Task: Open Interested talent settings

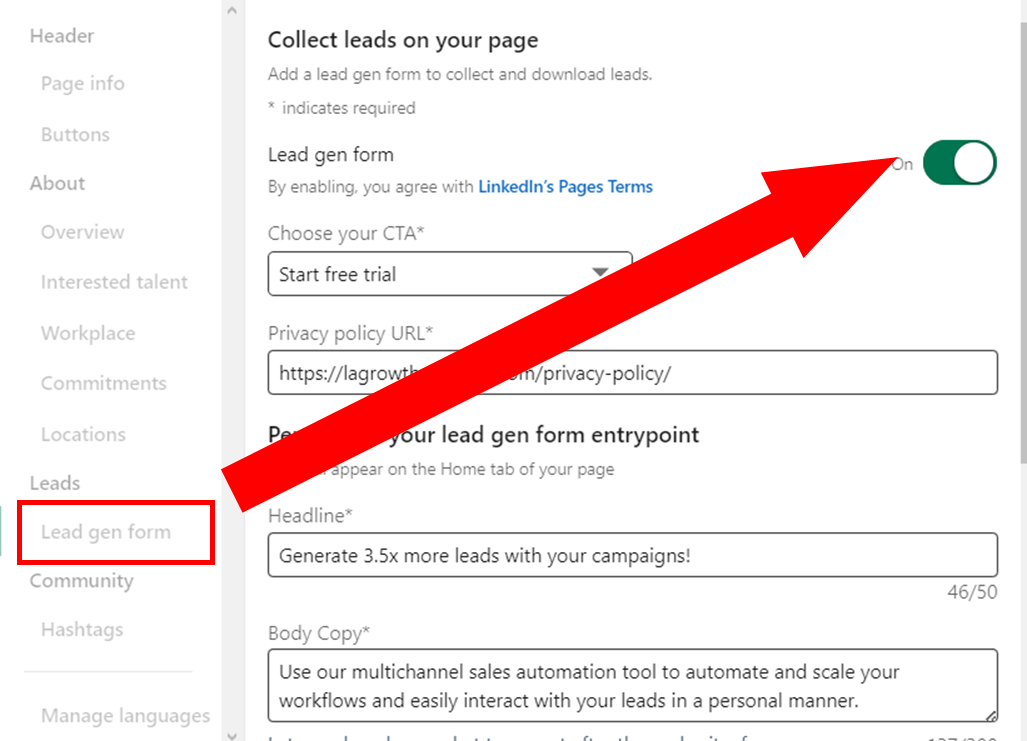Action: point(114,283)
